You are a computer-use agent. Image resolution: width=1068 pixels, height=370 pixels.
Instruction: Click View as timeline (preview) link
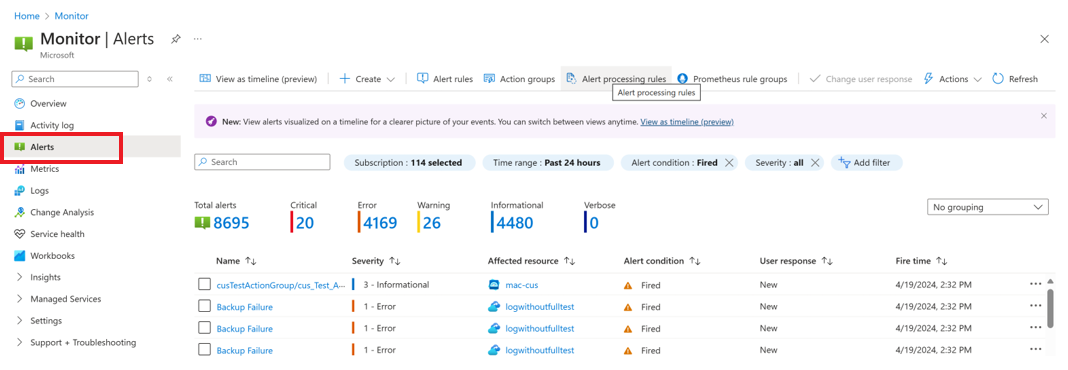point(687,122)
